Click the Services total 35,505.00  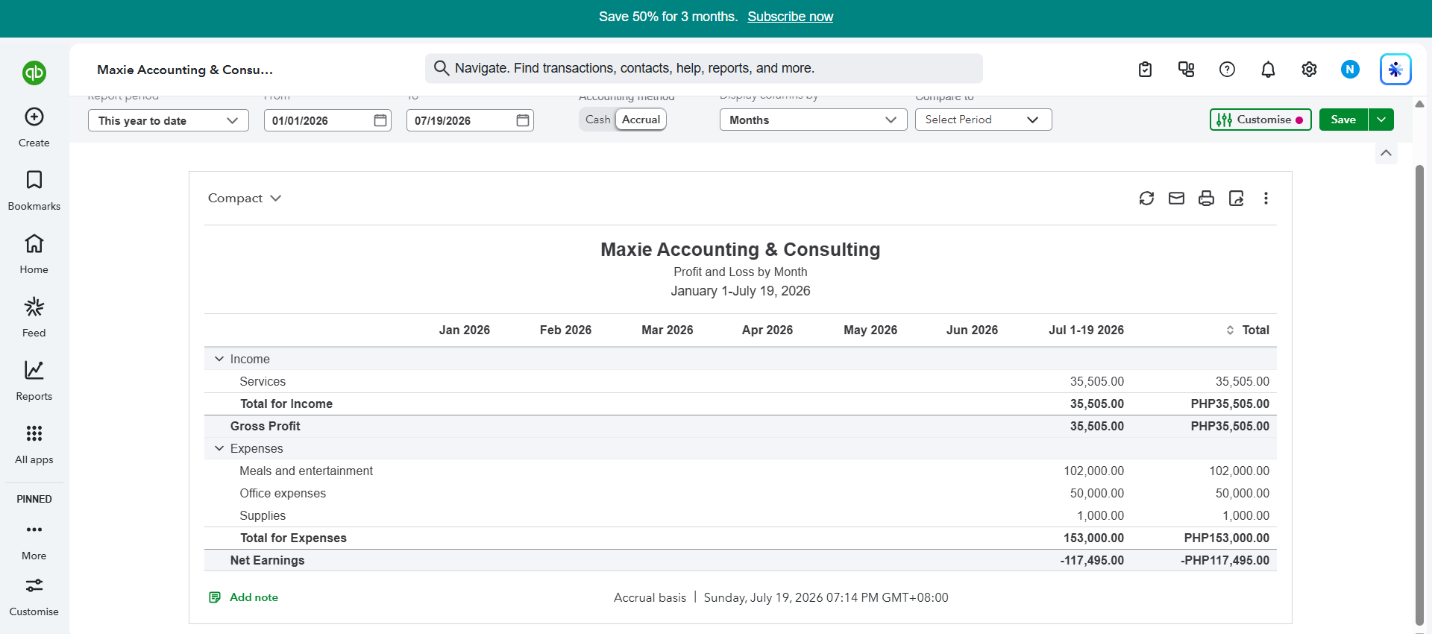1242,382
